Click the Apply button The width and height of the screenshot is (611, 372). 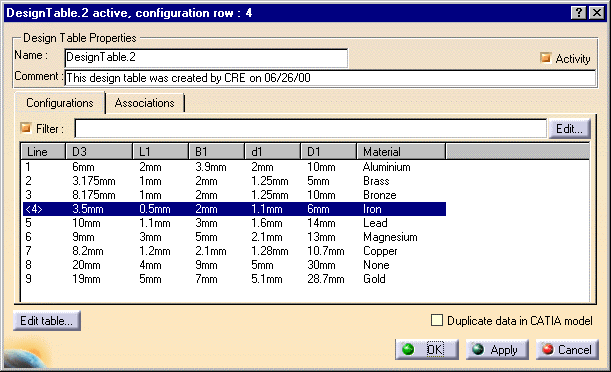pyautogui.click(x=497, y=349)
